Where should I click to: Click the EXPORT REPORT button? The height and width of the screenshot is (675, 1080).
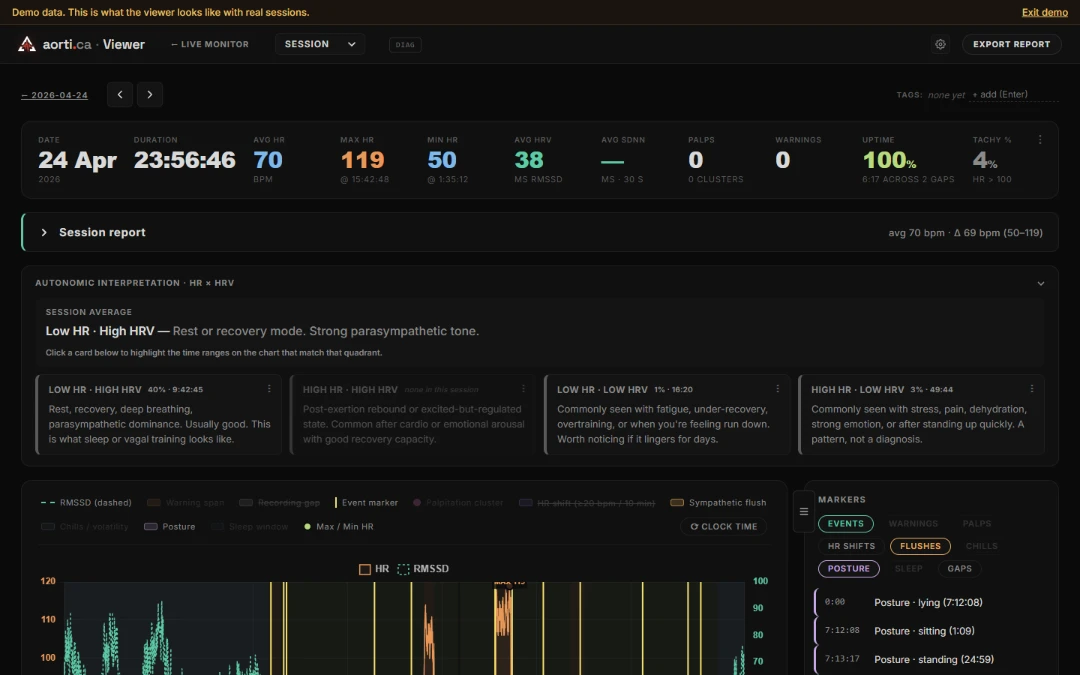tap(1011, 44)
